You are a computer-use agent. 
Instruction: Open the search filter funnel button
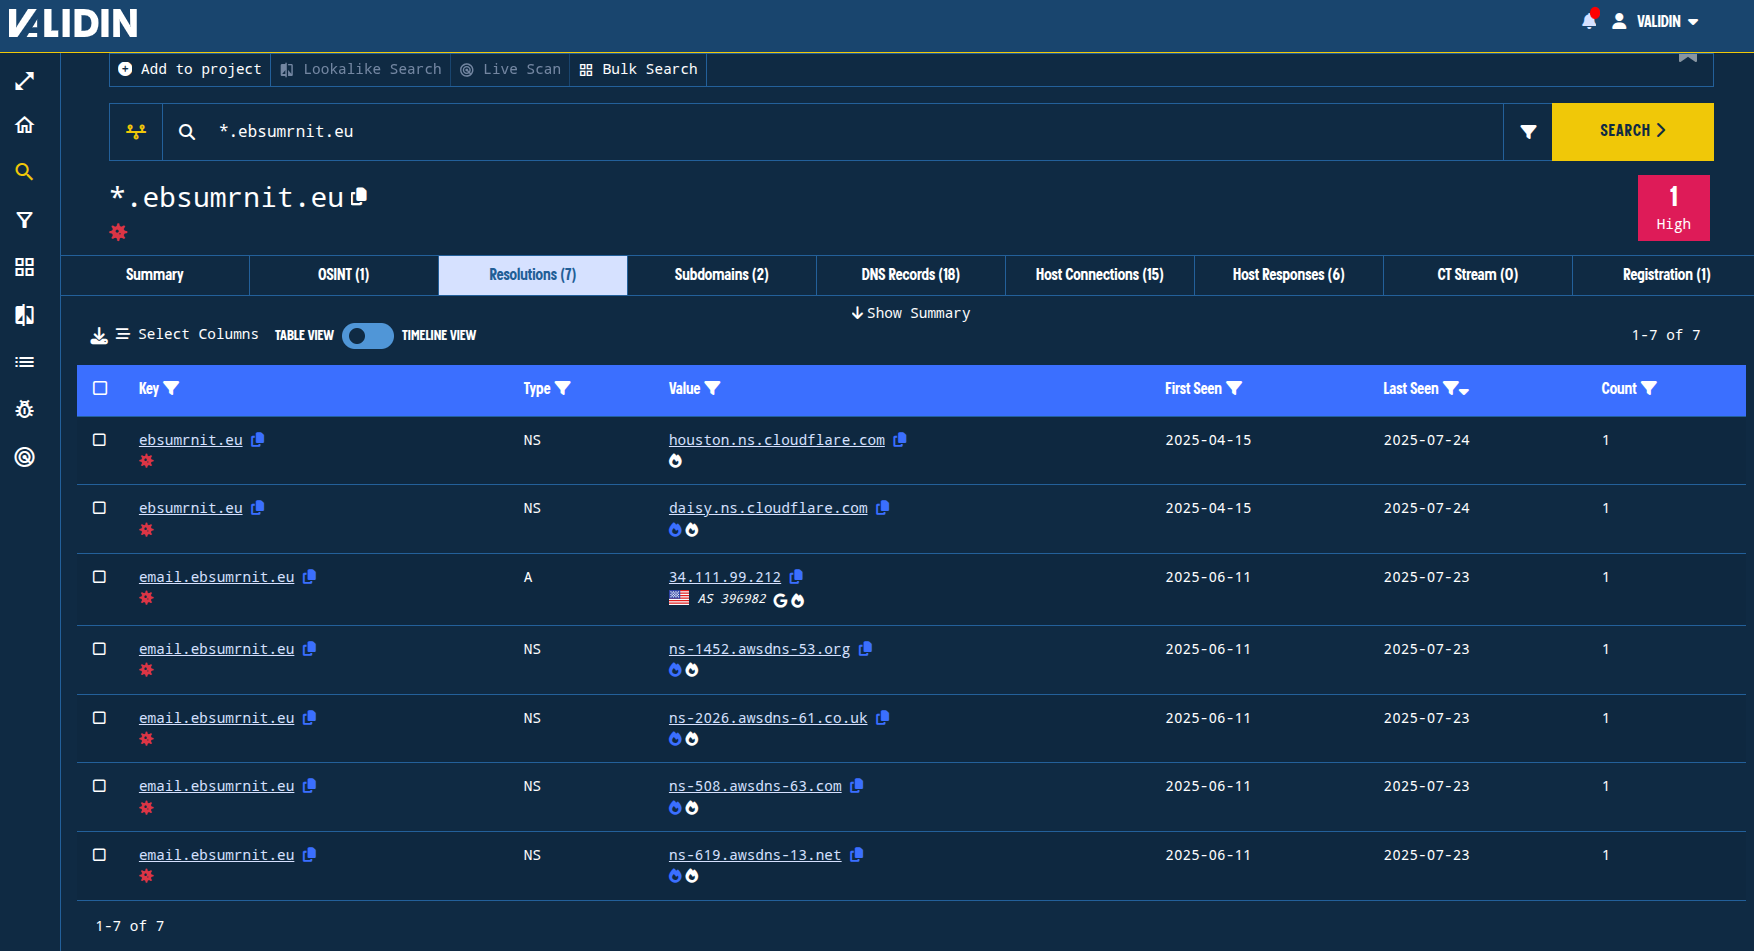(1528, 131)
